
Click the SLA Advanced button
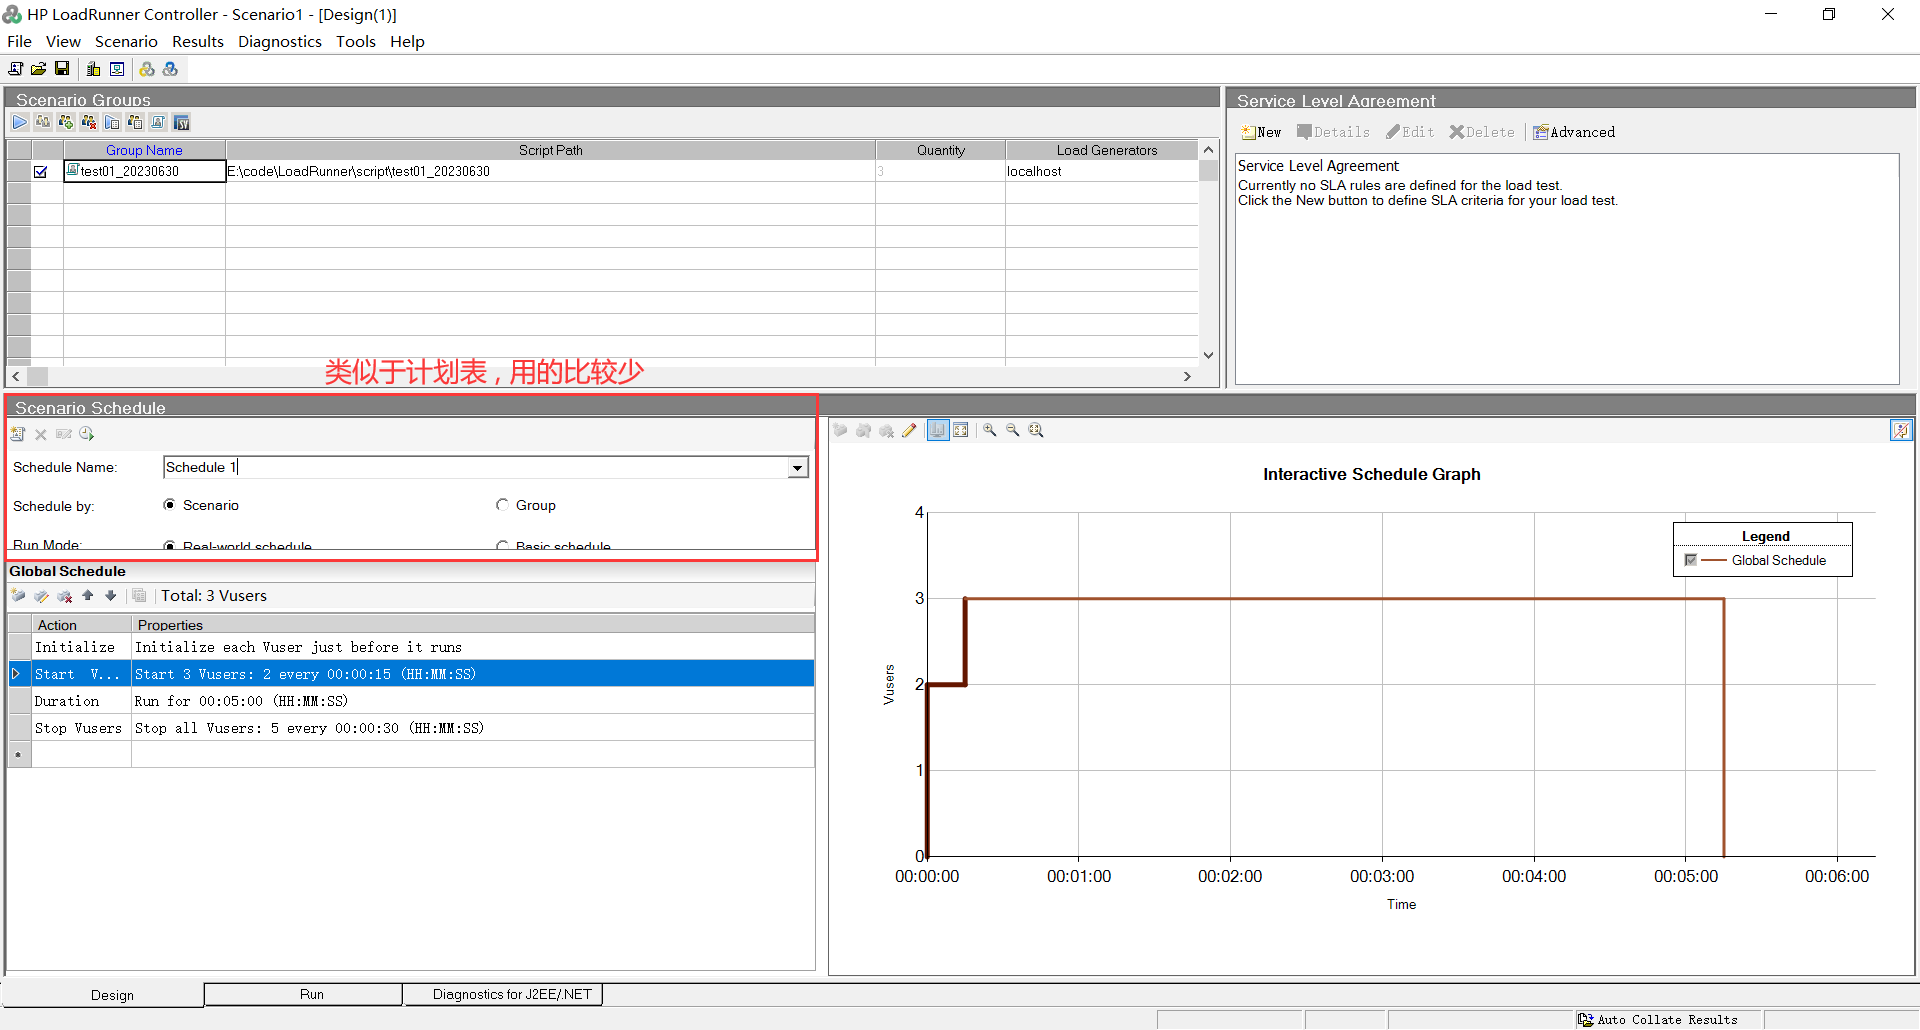coord(1574,132)
